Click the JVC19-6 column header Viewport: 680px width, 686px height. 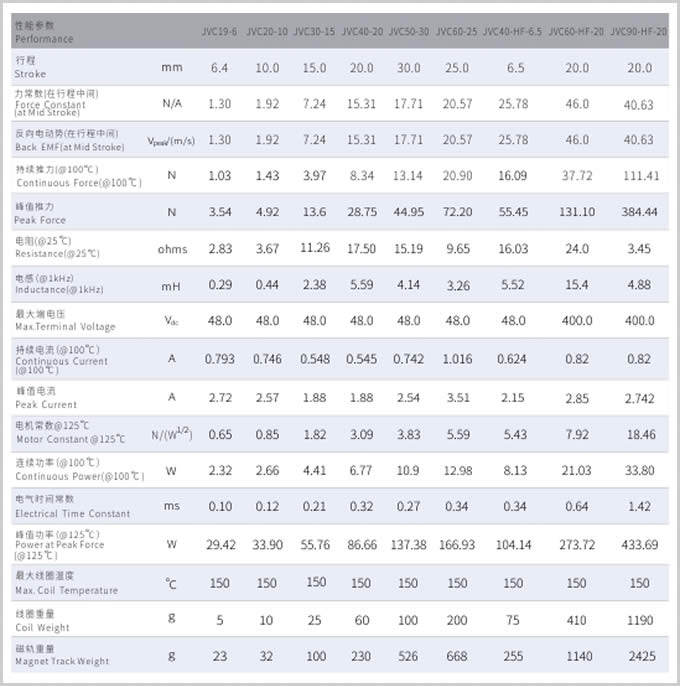coord(219,32)
